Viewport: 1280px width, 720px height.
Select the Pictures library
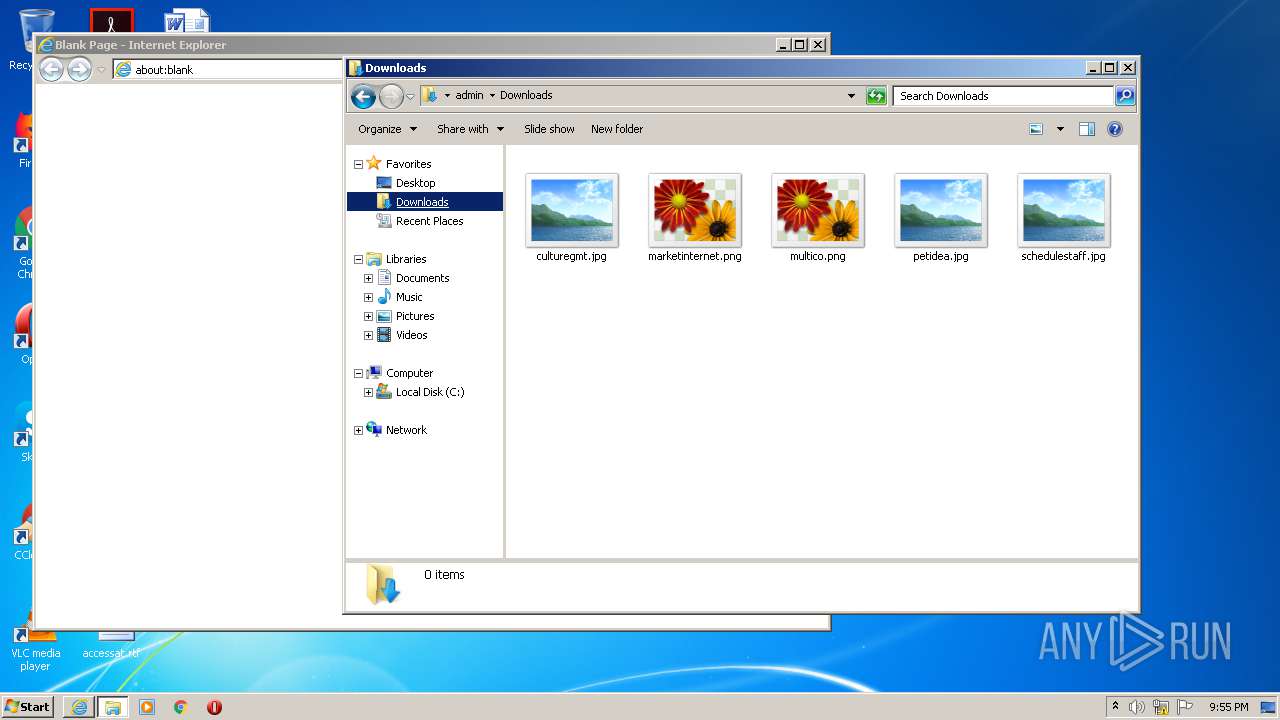coord(415,316)
